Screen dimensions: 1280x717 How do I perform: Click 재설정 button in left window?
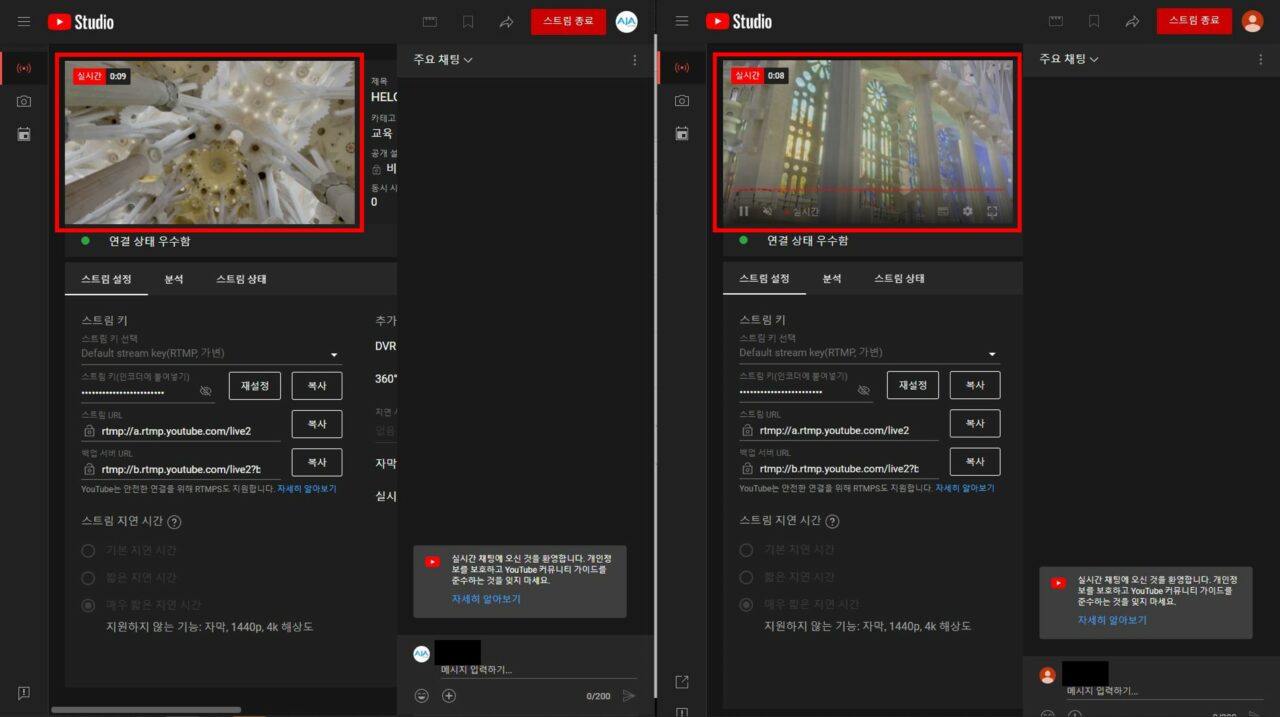(255, 386)
